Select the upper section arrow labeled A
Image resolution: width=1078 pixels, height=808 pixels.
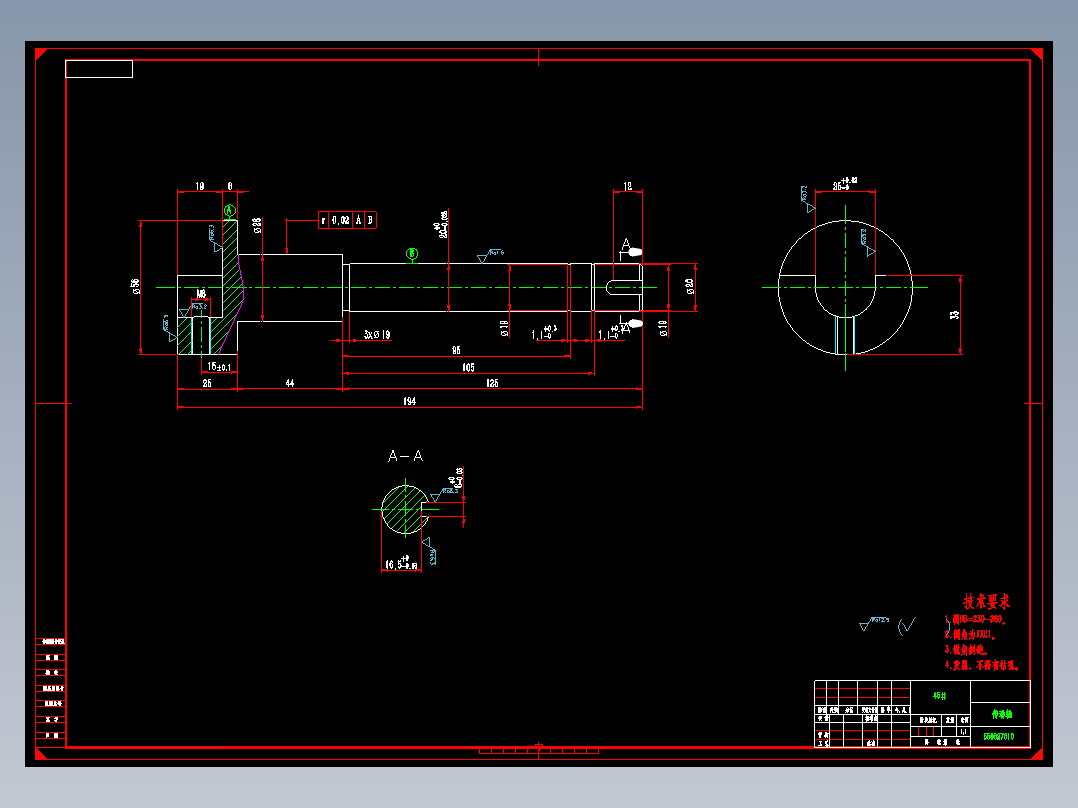coord(630,248)
